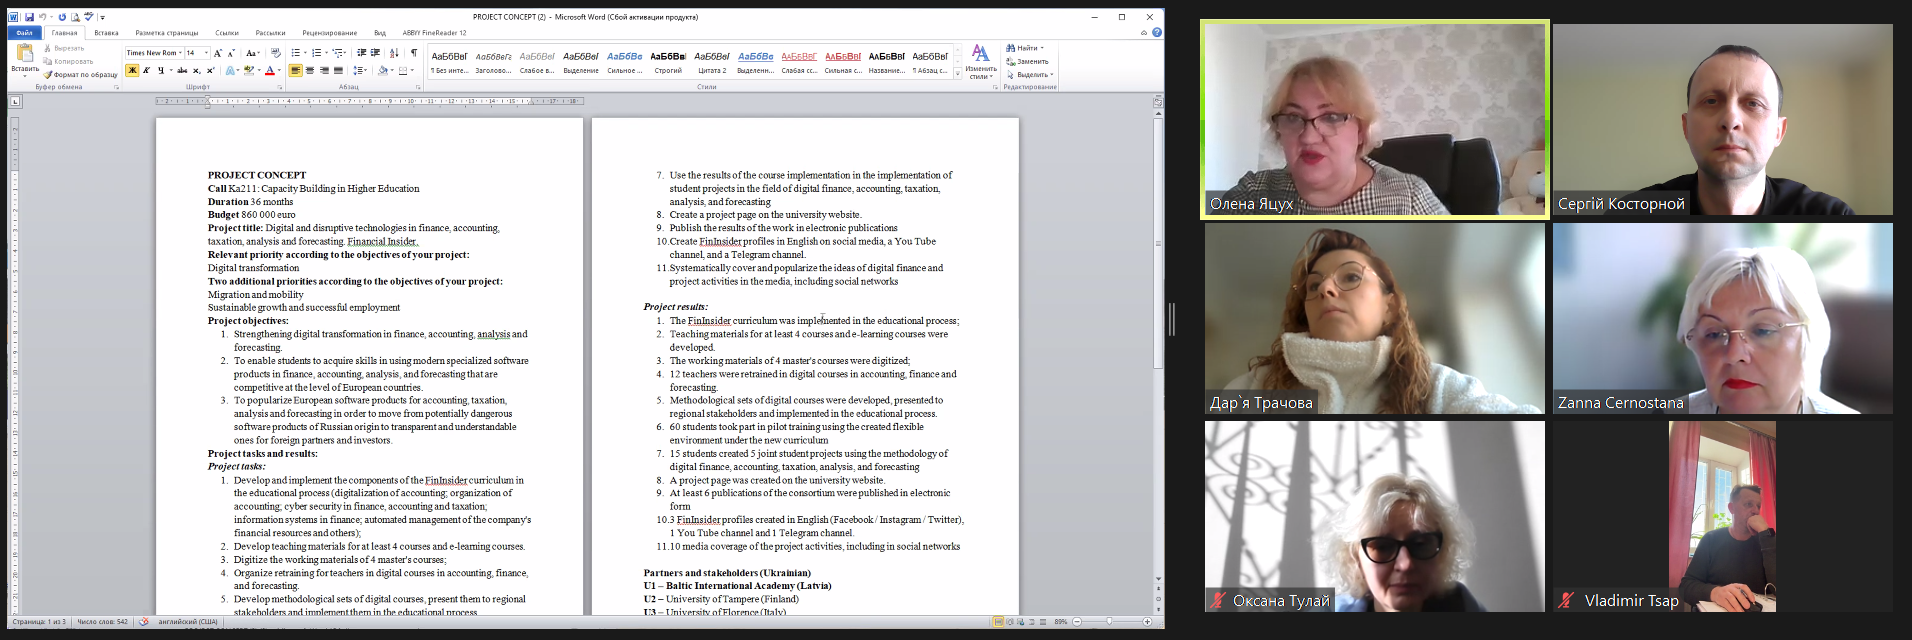Open print preview from Quick Access toolbar
Viewport: 1912px width, 640px height.
75,17
